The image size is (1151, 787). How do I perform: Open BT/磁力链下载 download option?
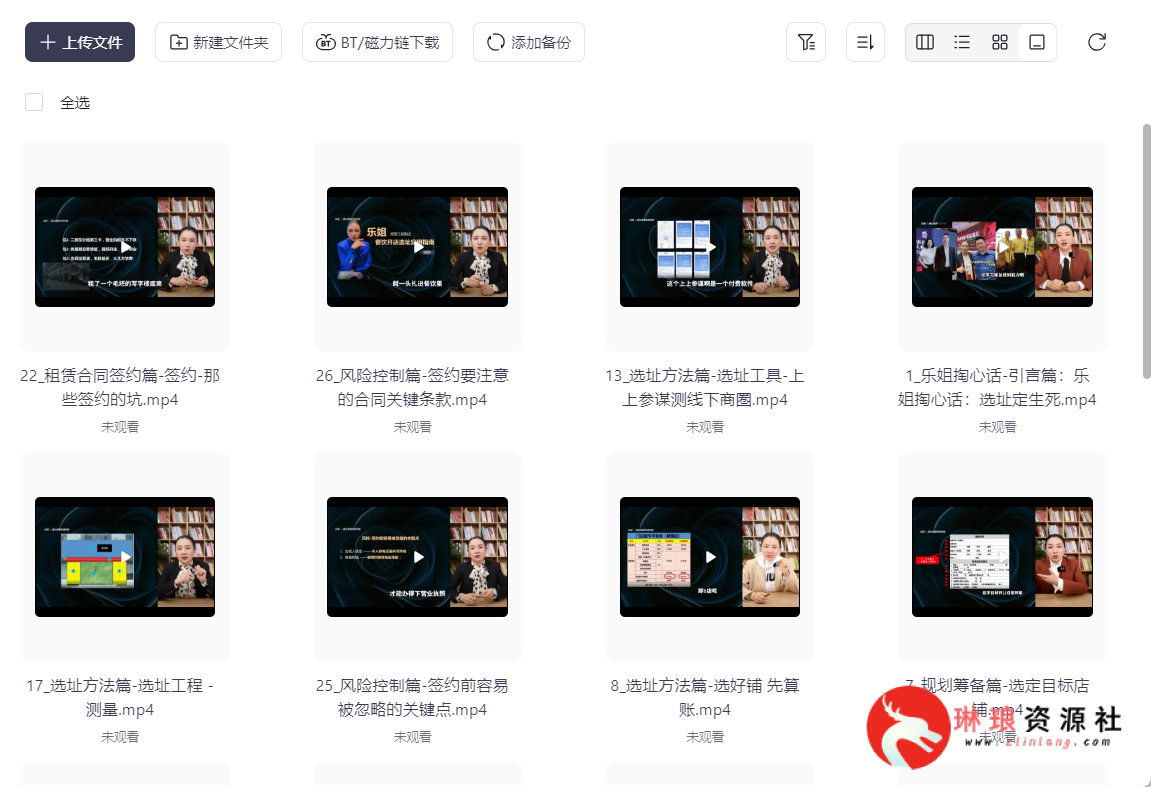click(377, 42)
